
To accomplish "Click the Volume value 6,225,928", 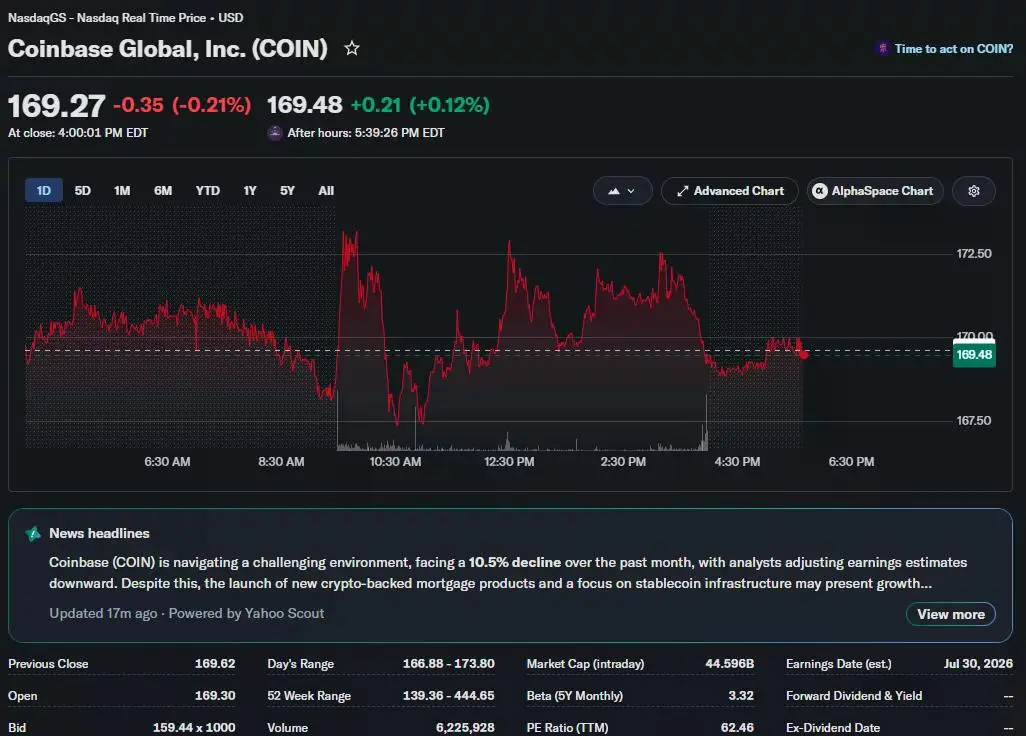I will point(465,727).
